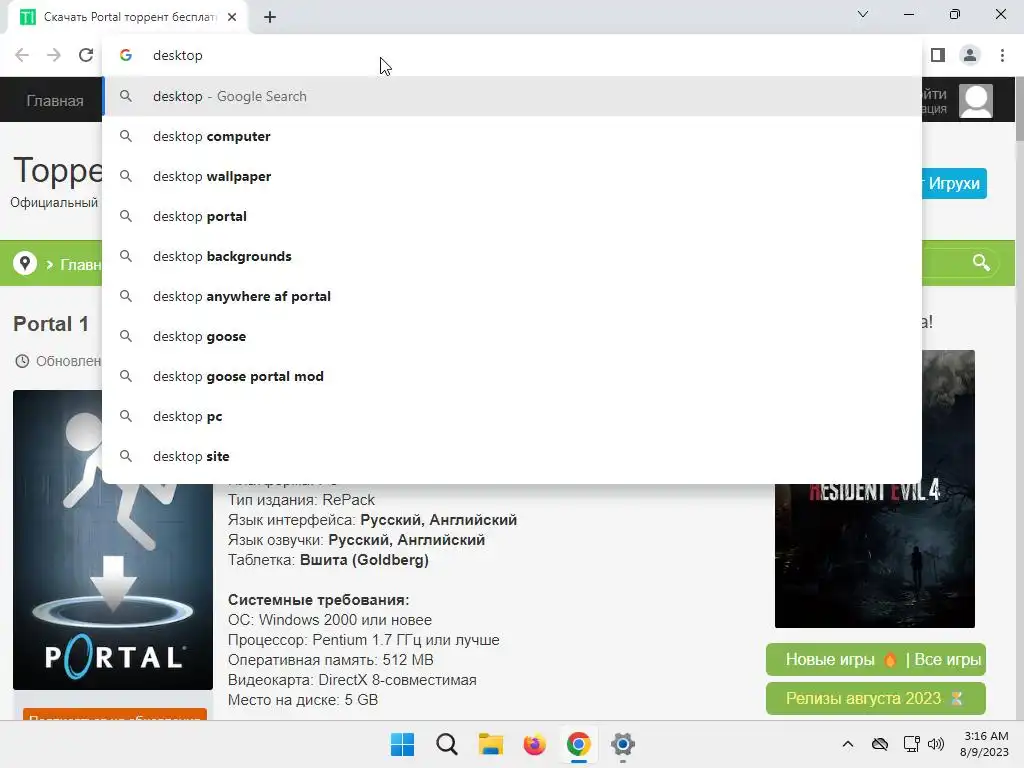Go back with the browser back arrow

coord(22,56)
